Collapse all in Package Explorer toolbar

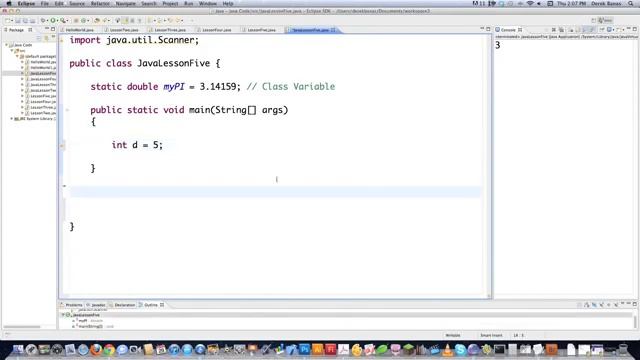(x=39, y=38)
